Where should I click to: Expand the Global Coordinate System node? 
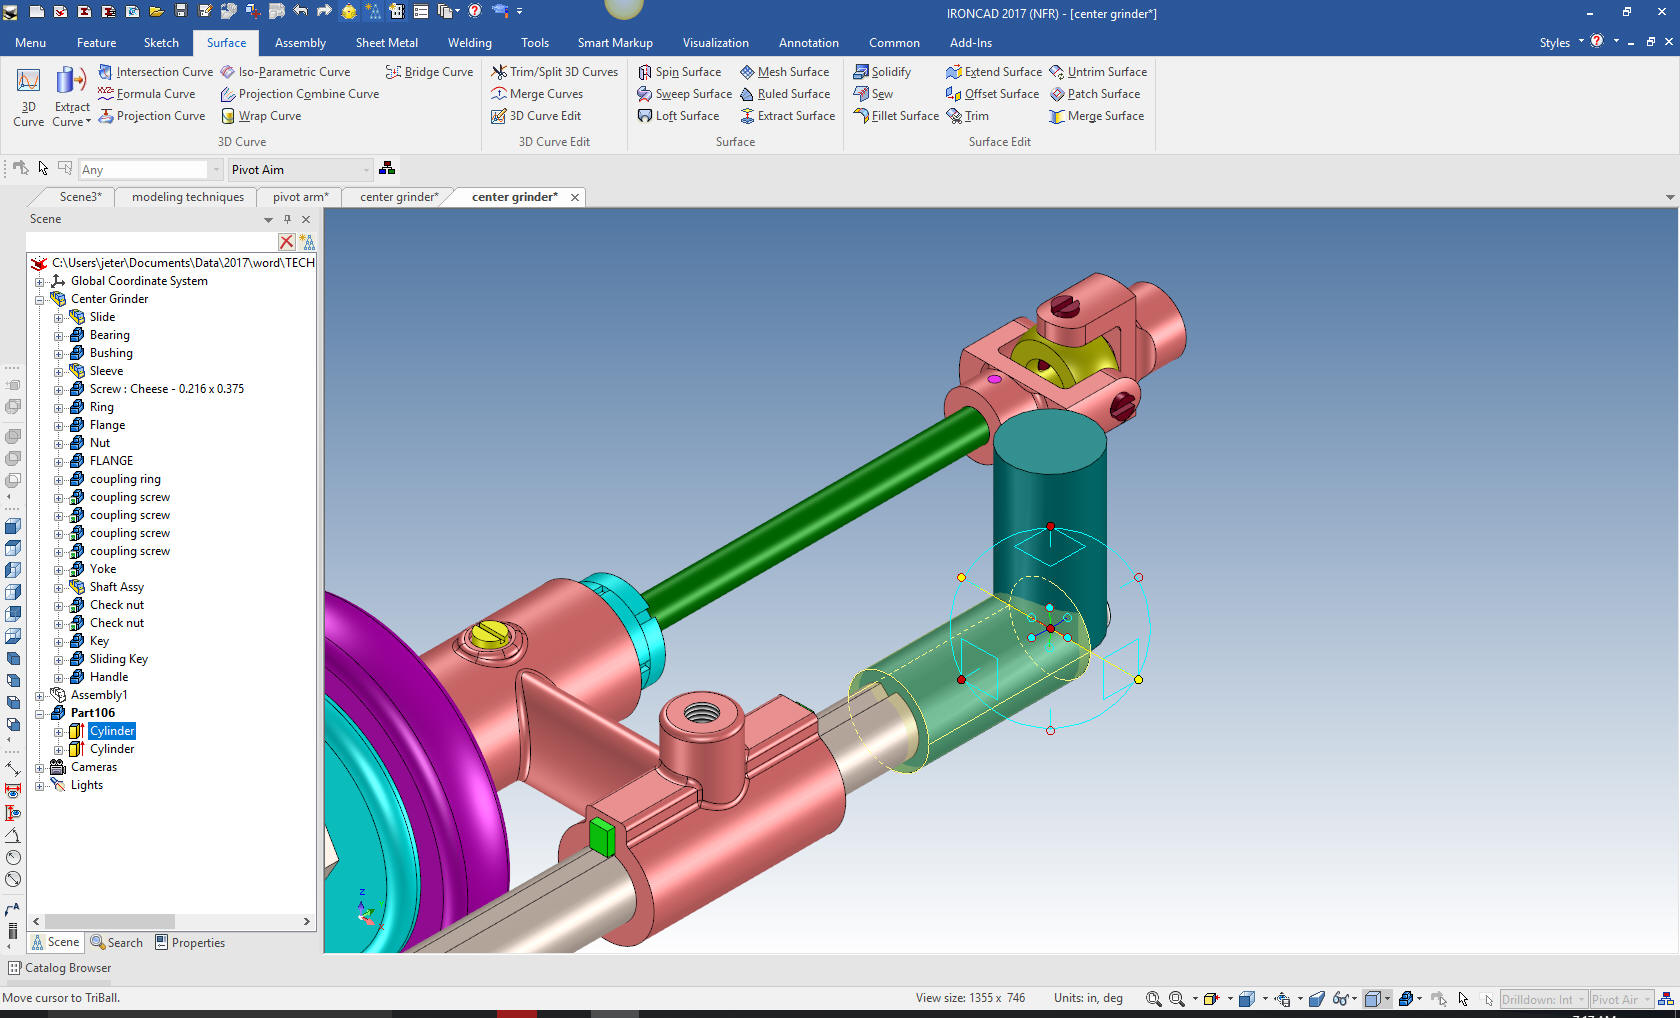[40, 281]
